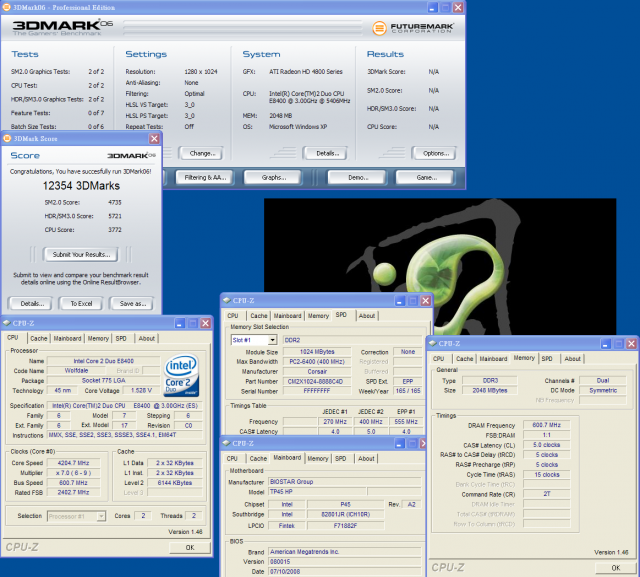Image resolution: width=640 pixels, height=577 pixels.
Task: Click the Motherboard Model TP45 HP field
Action: click(x=317, y=492)
